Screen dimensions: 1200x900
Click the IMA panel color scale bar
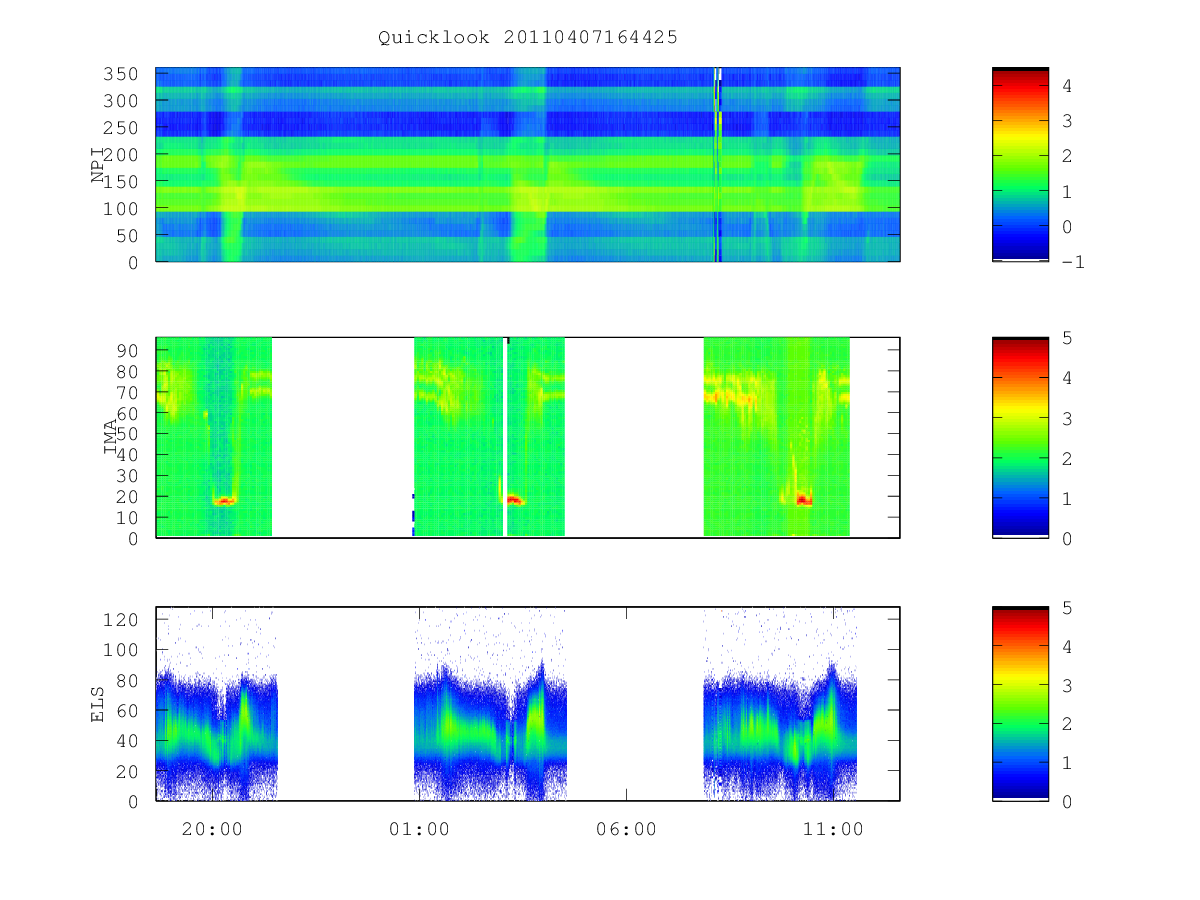point(1020,438)
